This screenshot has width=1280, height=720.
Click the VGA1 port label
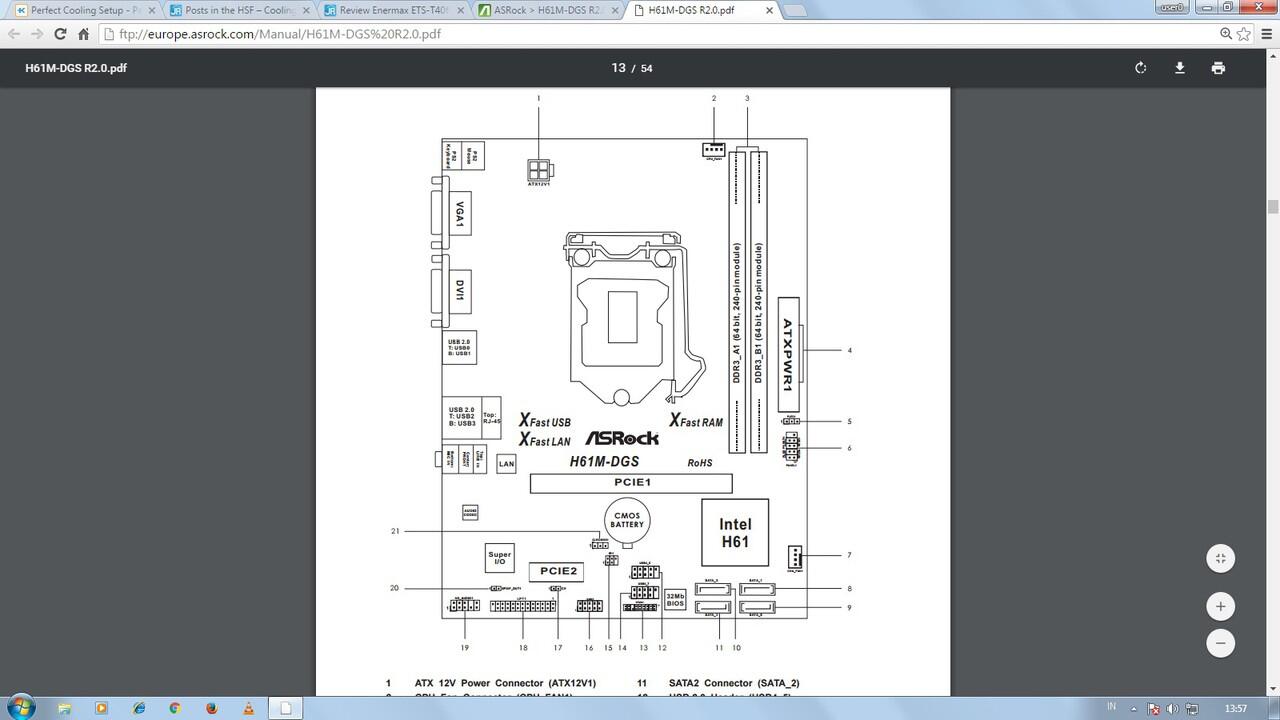tap(460, 214)
